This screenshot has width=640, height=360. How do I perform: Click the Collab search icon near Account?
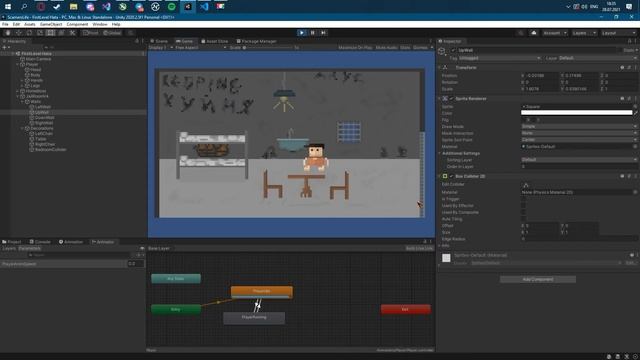(x=521, y=33)
